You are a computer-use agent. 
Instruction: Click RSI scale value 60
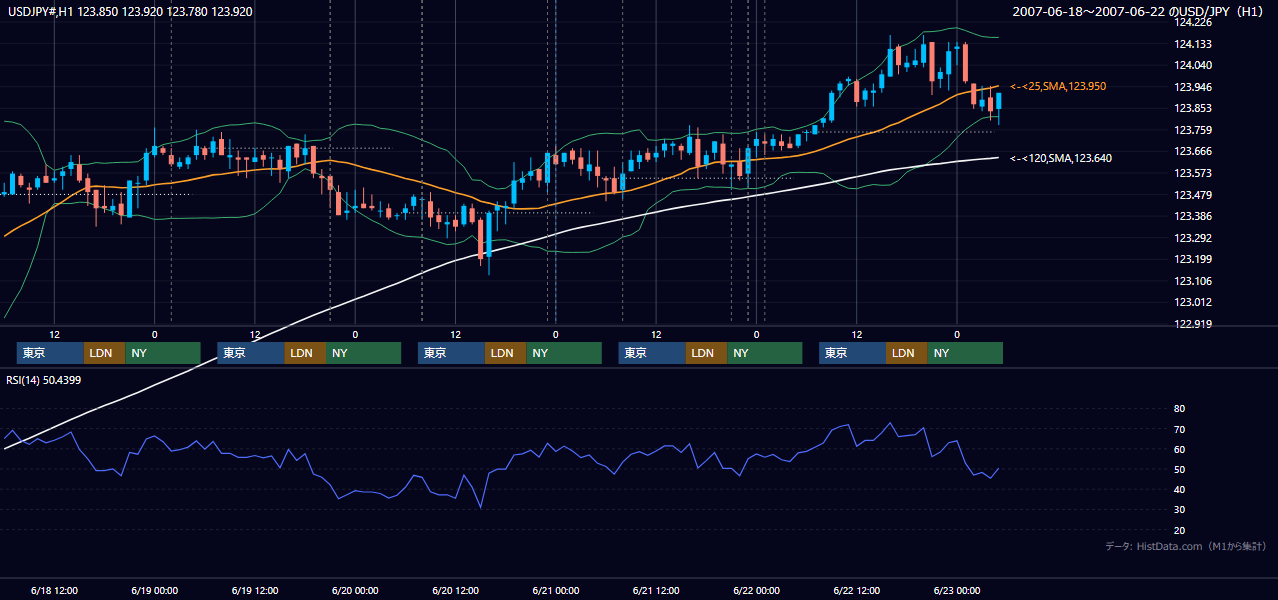[x=1180, y=449]
